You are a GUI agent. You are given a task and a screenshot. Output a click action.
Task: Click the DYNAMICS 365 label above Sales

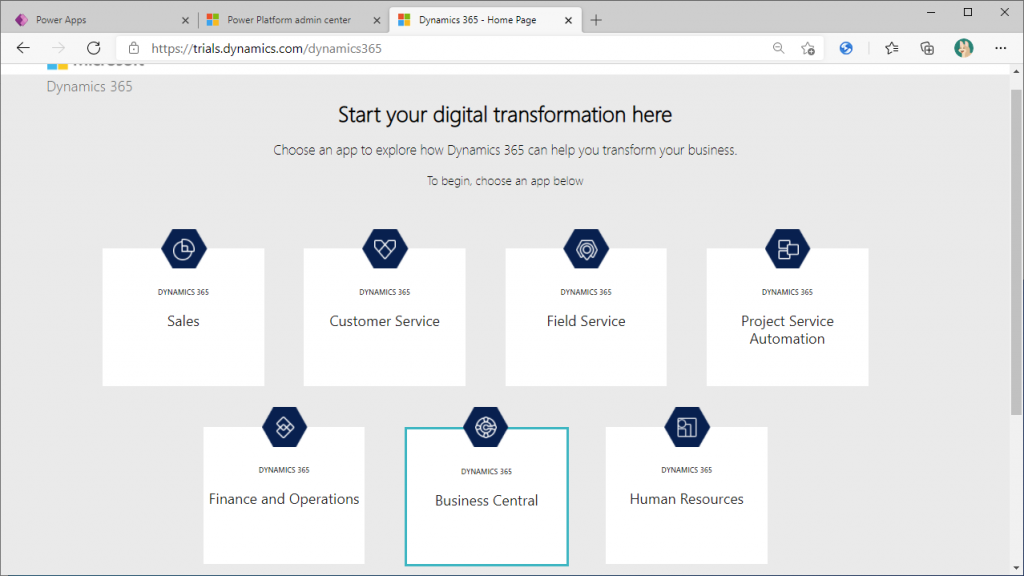pyautogui.click(x=184, y=292)
